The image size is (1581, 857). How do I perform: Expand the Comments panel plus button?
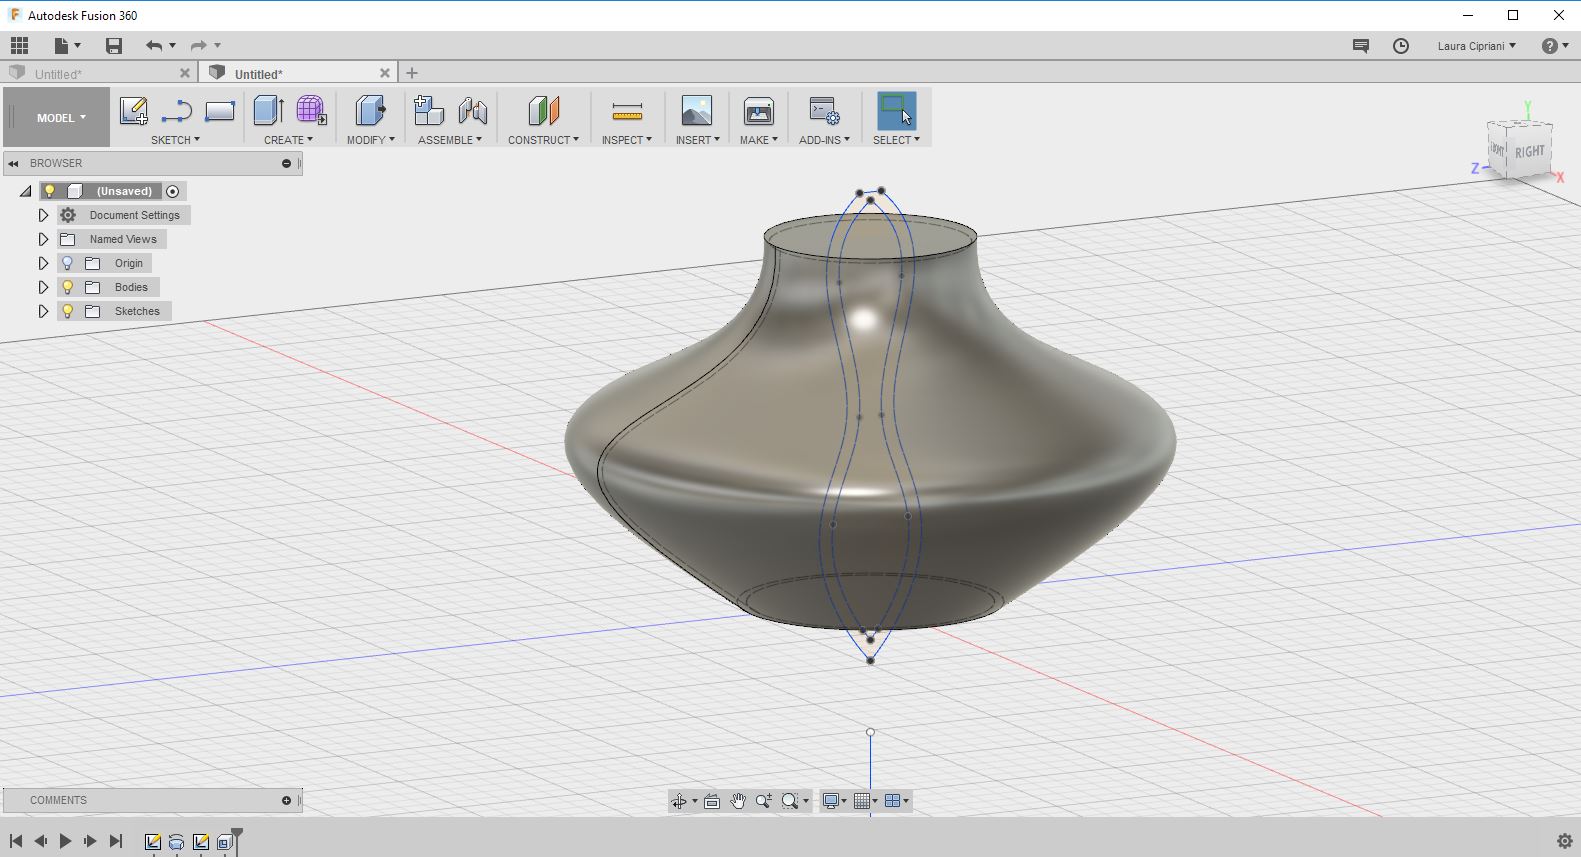click(286, 800)
